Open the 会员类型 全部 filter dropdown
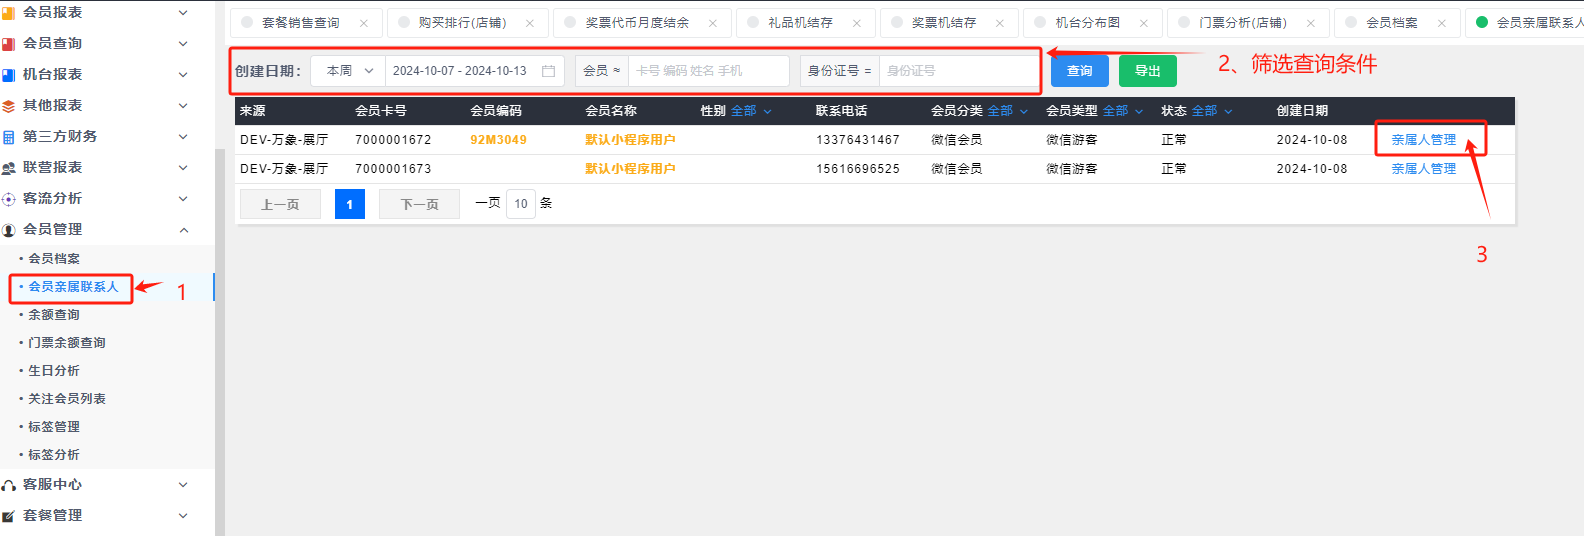Viewport: 1584px width, 536px height. point(1123,111)
